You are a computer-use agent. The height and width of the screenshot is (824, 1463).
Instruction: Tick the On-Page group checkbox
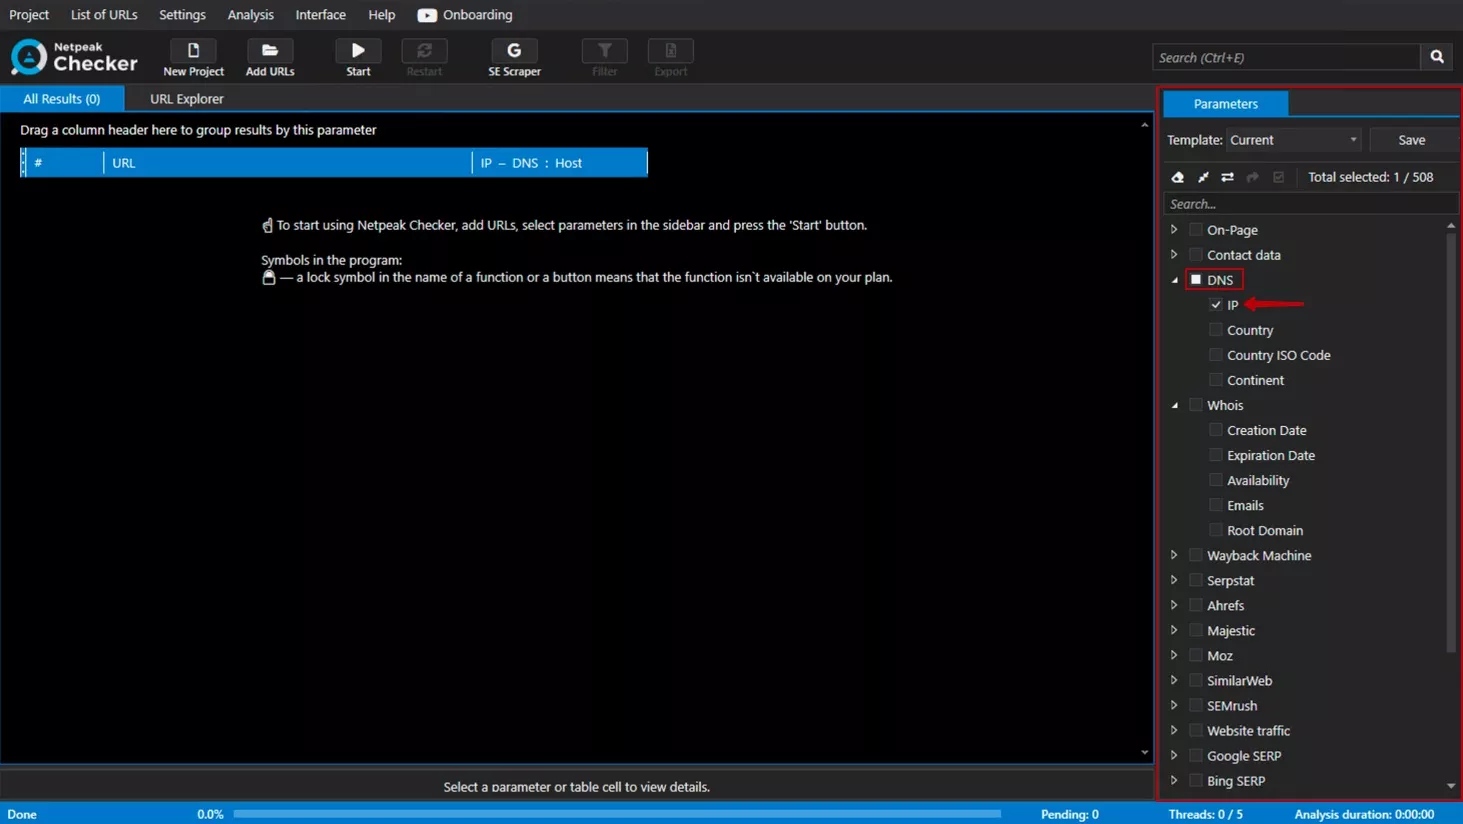(1196, 230)
